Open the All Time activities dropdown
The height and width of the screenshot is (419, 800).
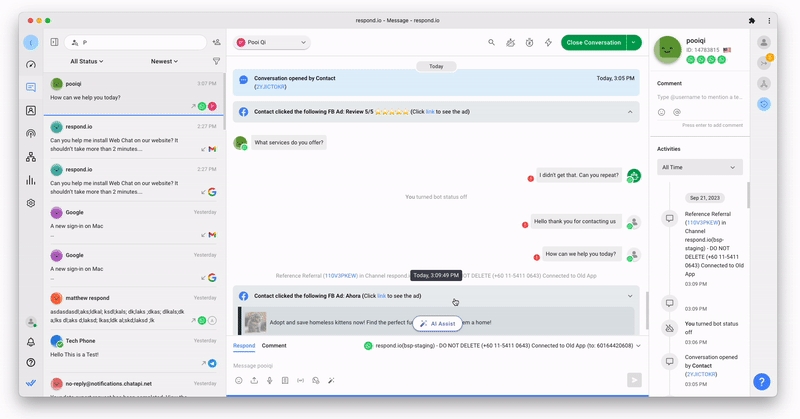[700, 167]
